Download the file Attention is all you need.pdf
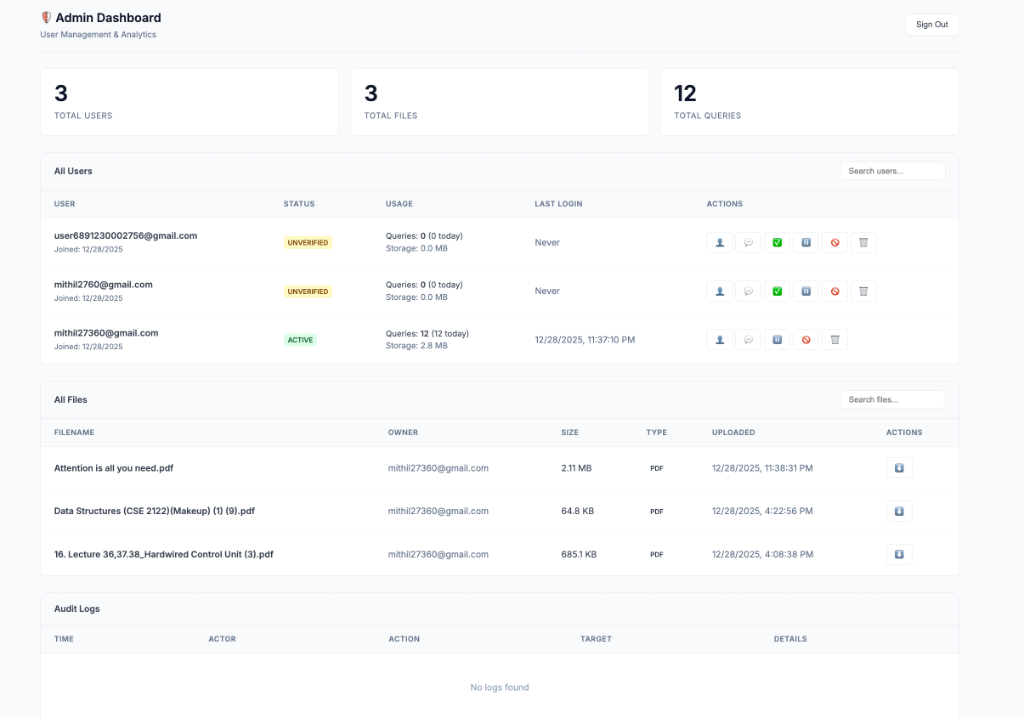The height and width of the screenshot is (719, 1024). [x=898, y=467]
